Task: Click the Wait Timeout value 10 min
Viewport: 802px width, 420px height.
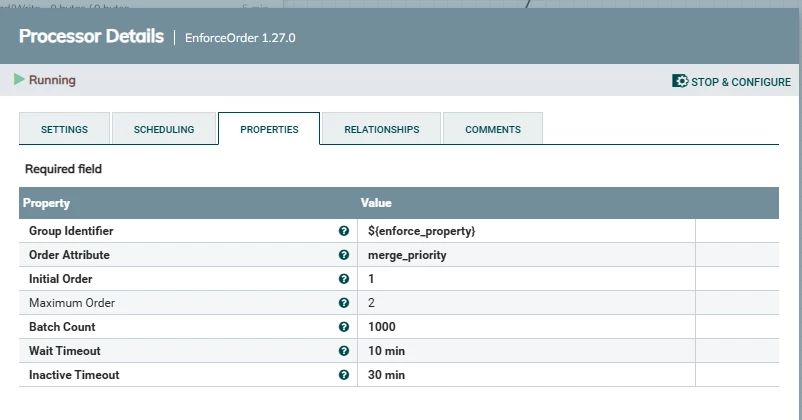Action: pos(386,351)
